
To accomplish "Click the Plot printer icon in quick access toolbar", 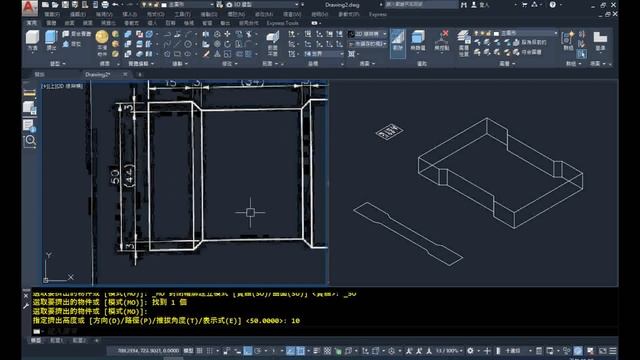I will coord(105,4).
